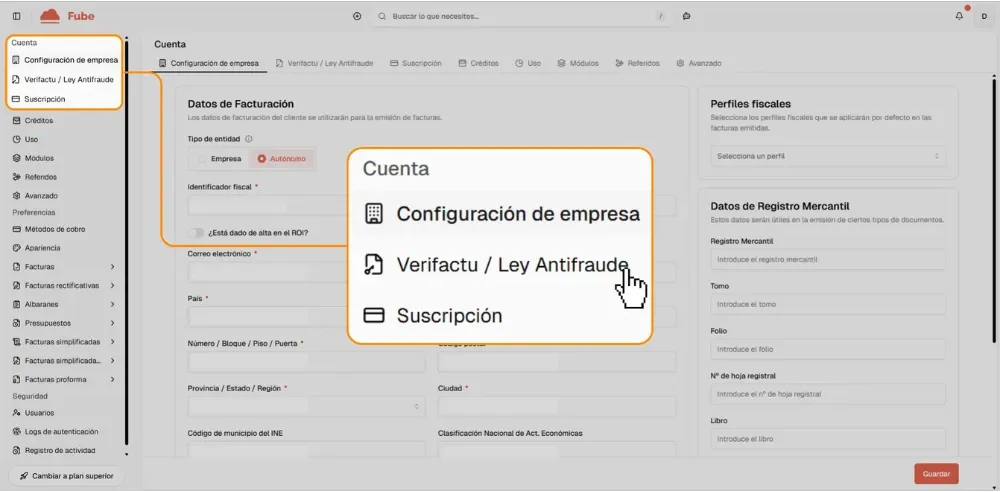
Task: Click the Clasificación Nacional de Act. Económicas field
Action: (x=557, y=451)
